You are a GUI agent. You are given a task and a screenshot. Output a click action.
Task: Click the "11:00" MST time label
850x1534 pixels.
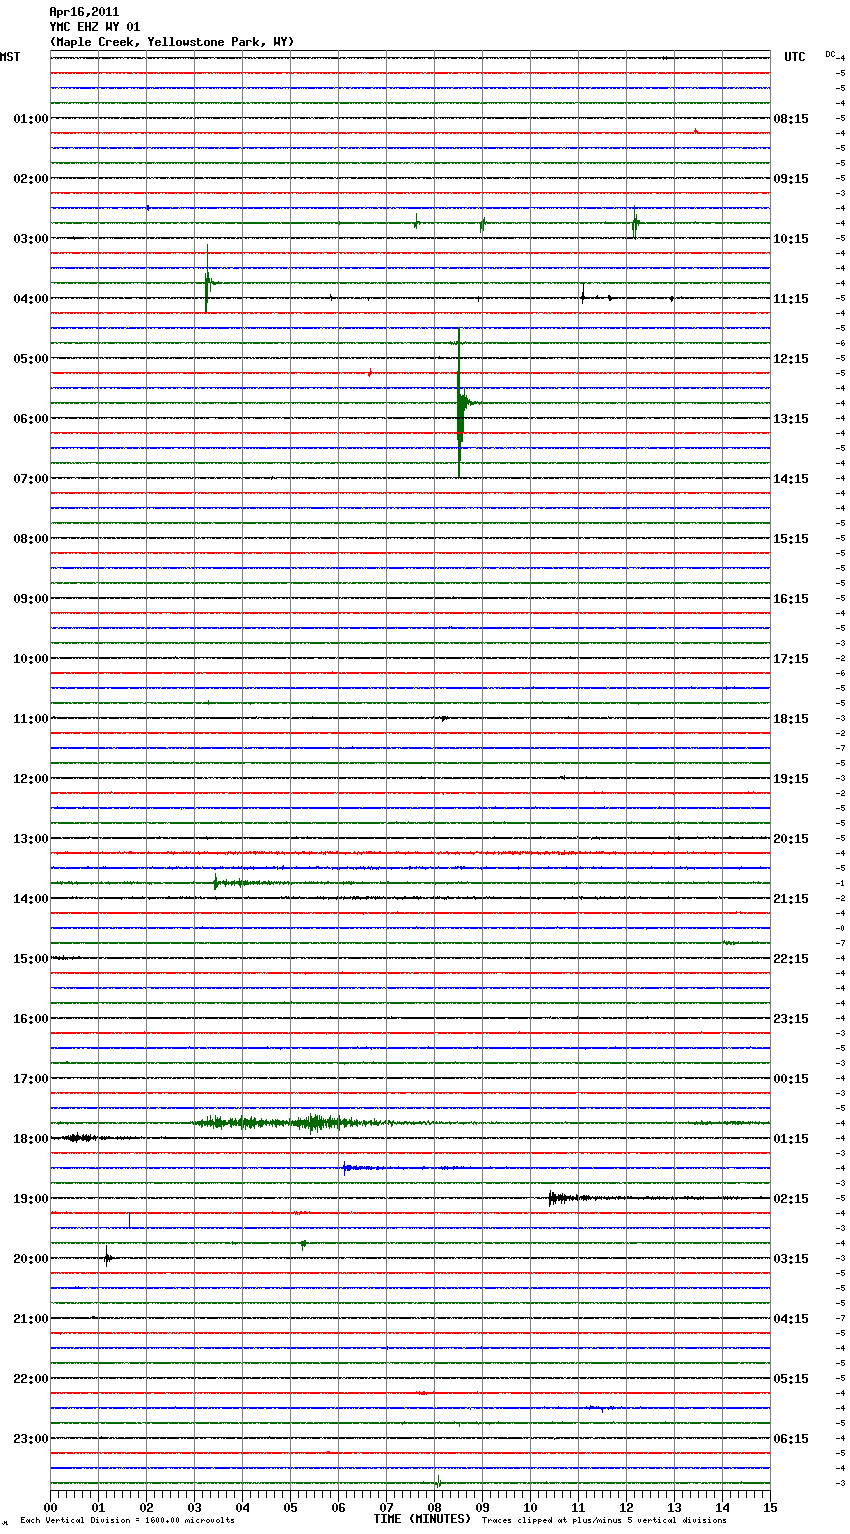[x=31, y=719]
